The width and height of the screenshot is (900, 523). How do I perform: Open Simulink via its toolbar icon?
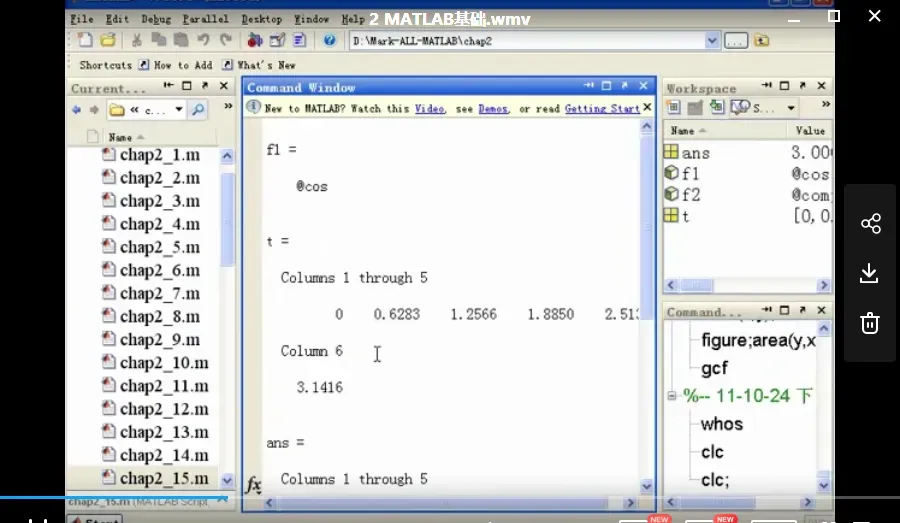pyautogui.click(x=255, y=40)
